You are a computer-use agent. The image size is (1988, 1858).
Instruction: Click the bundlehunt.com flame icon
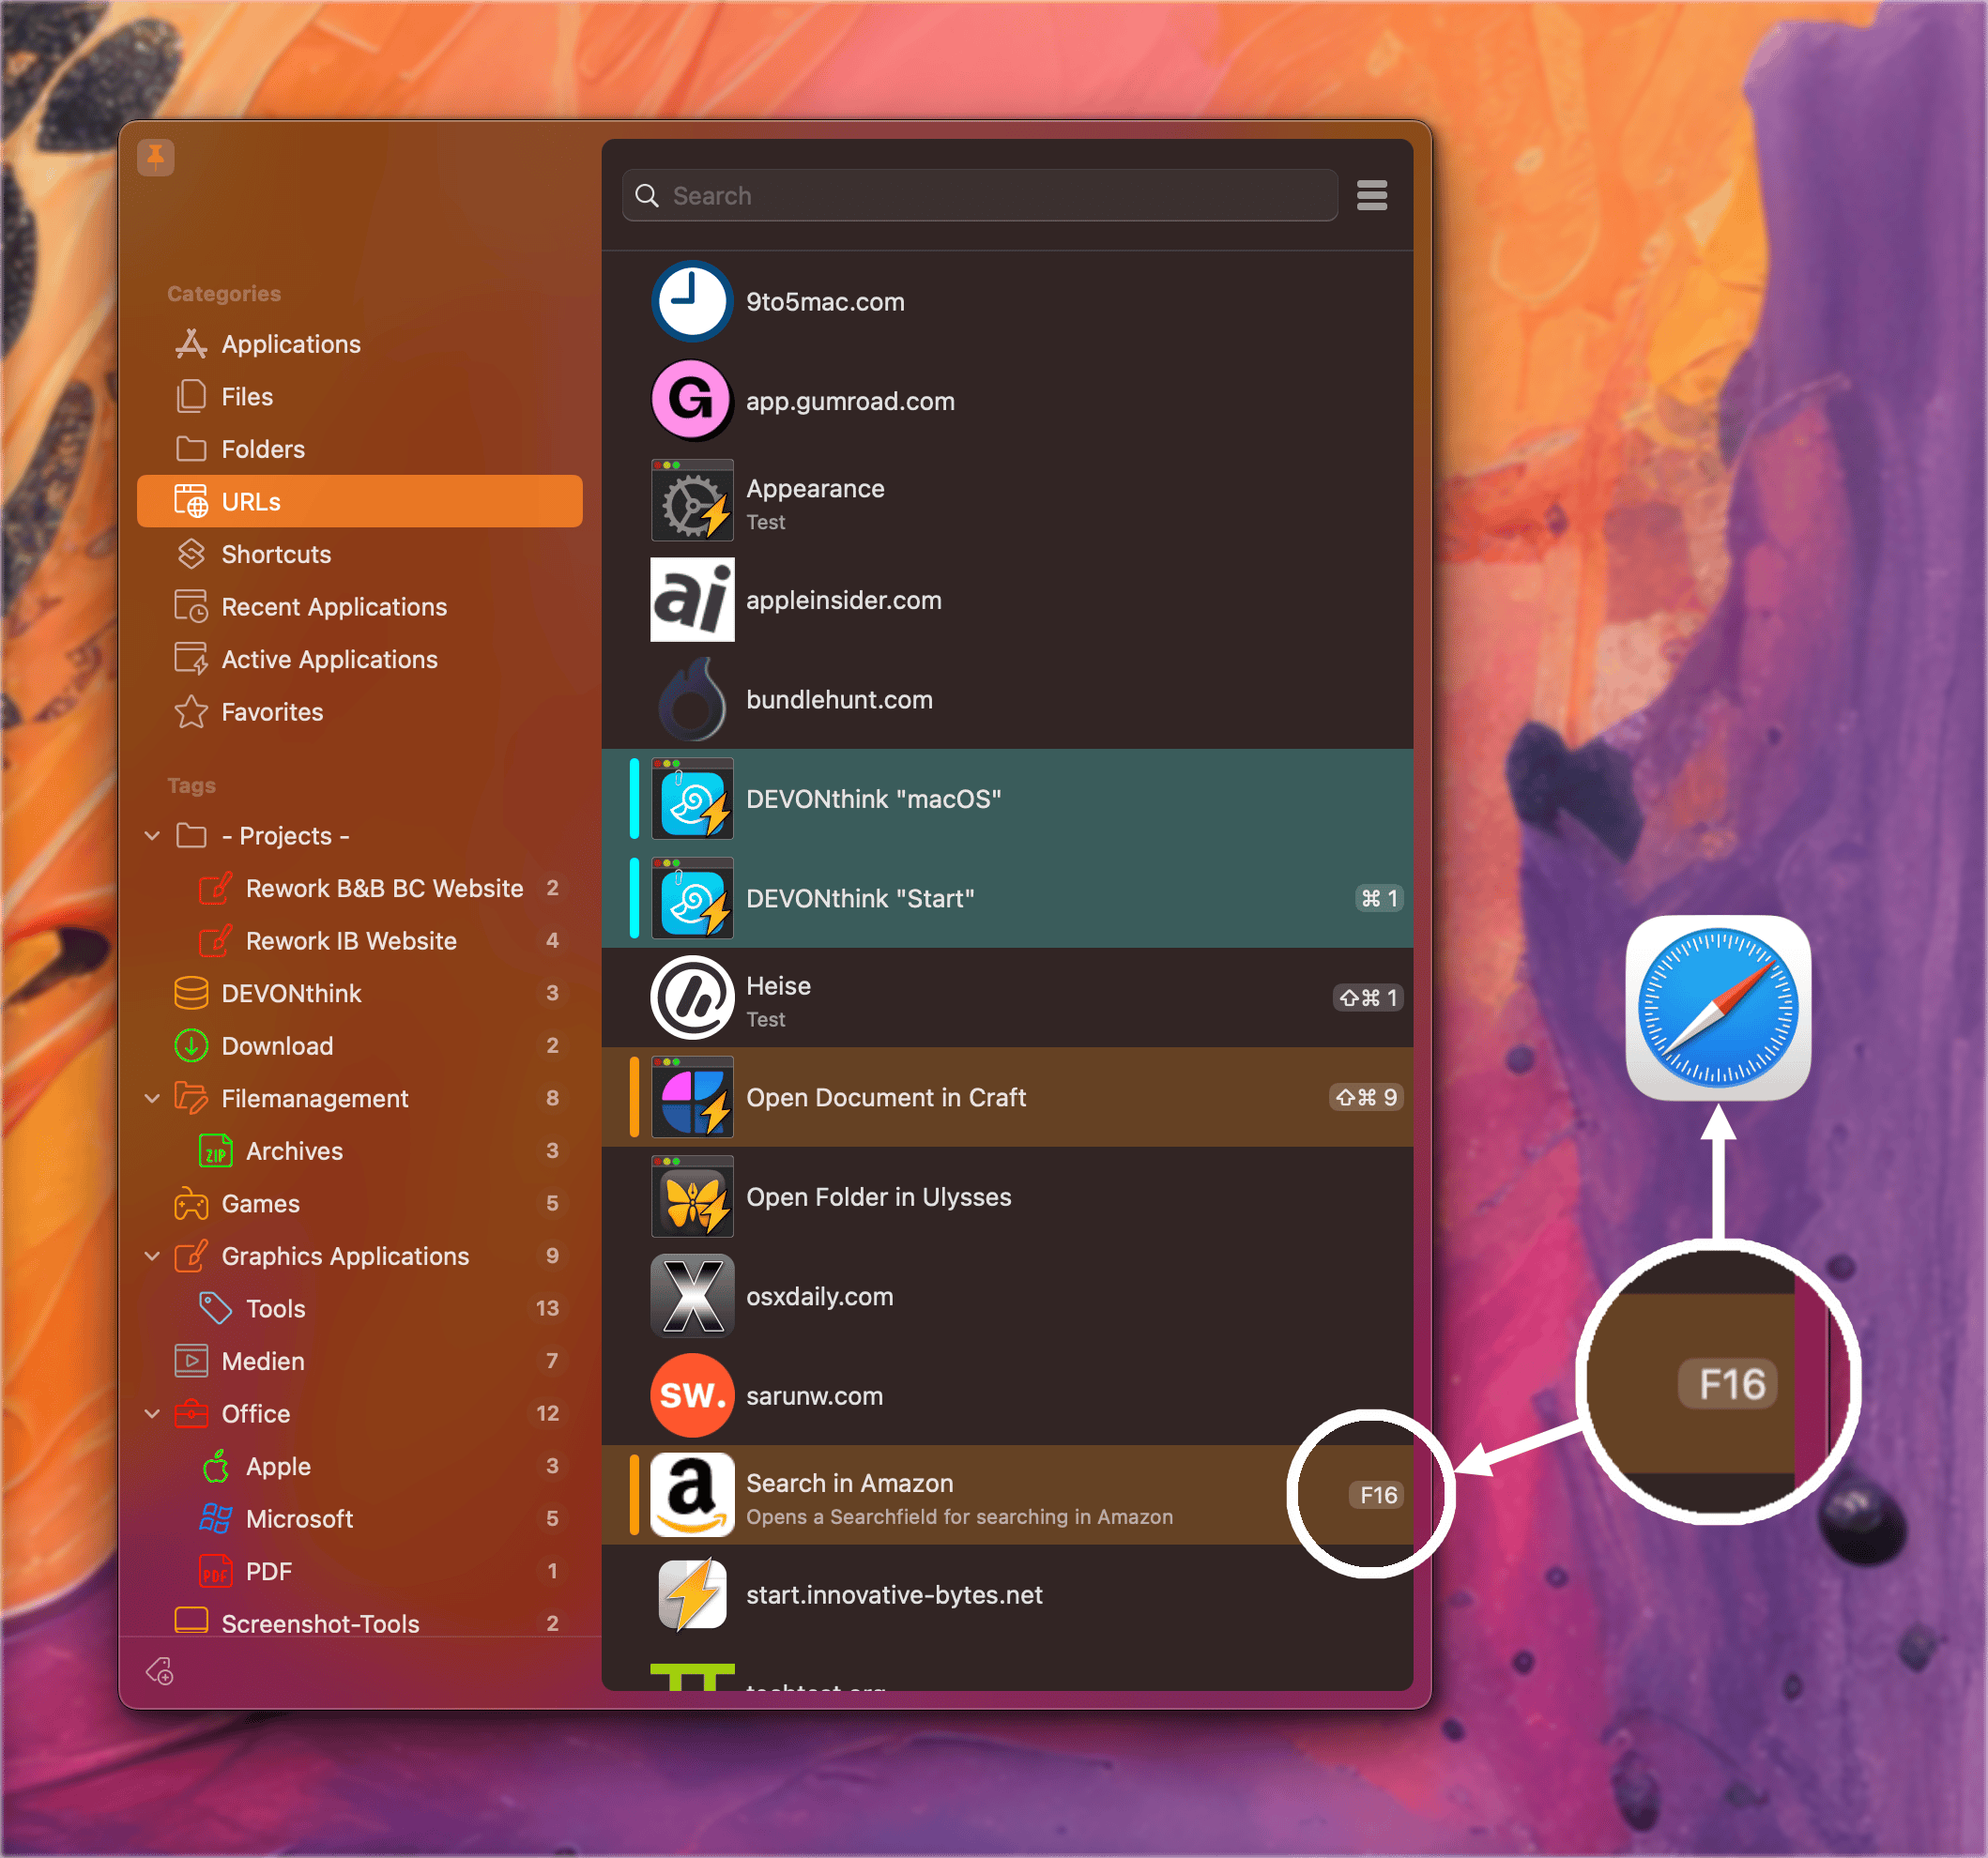click(x=692, y=699)
